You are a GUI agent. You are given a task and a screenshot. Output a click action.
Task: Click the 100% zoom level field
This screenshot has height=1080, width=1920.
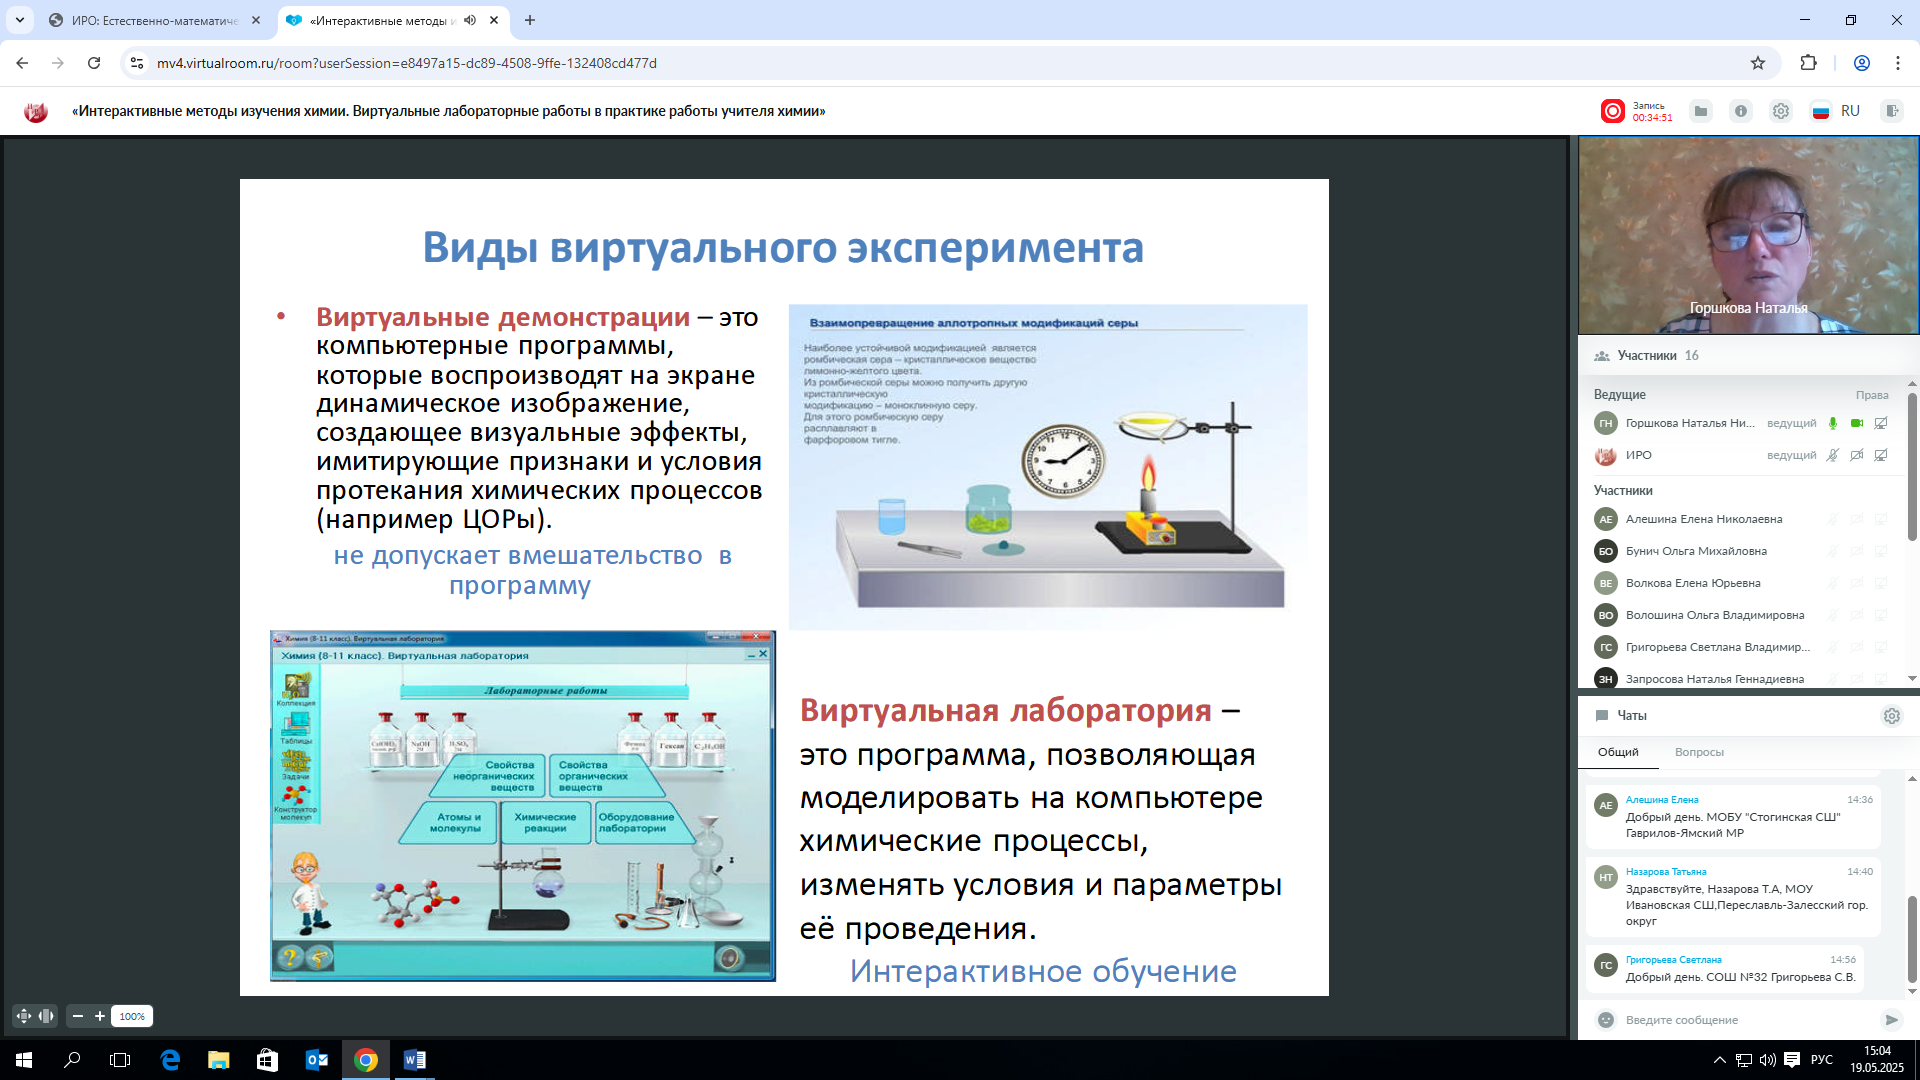pyautogui.click(x=132, y=1016)
